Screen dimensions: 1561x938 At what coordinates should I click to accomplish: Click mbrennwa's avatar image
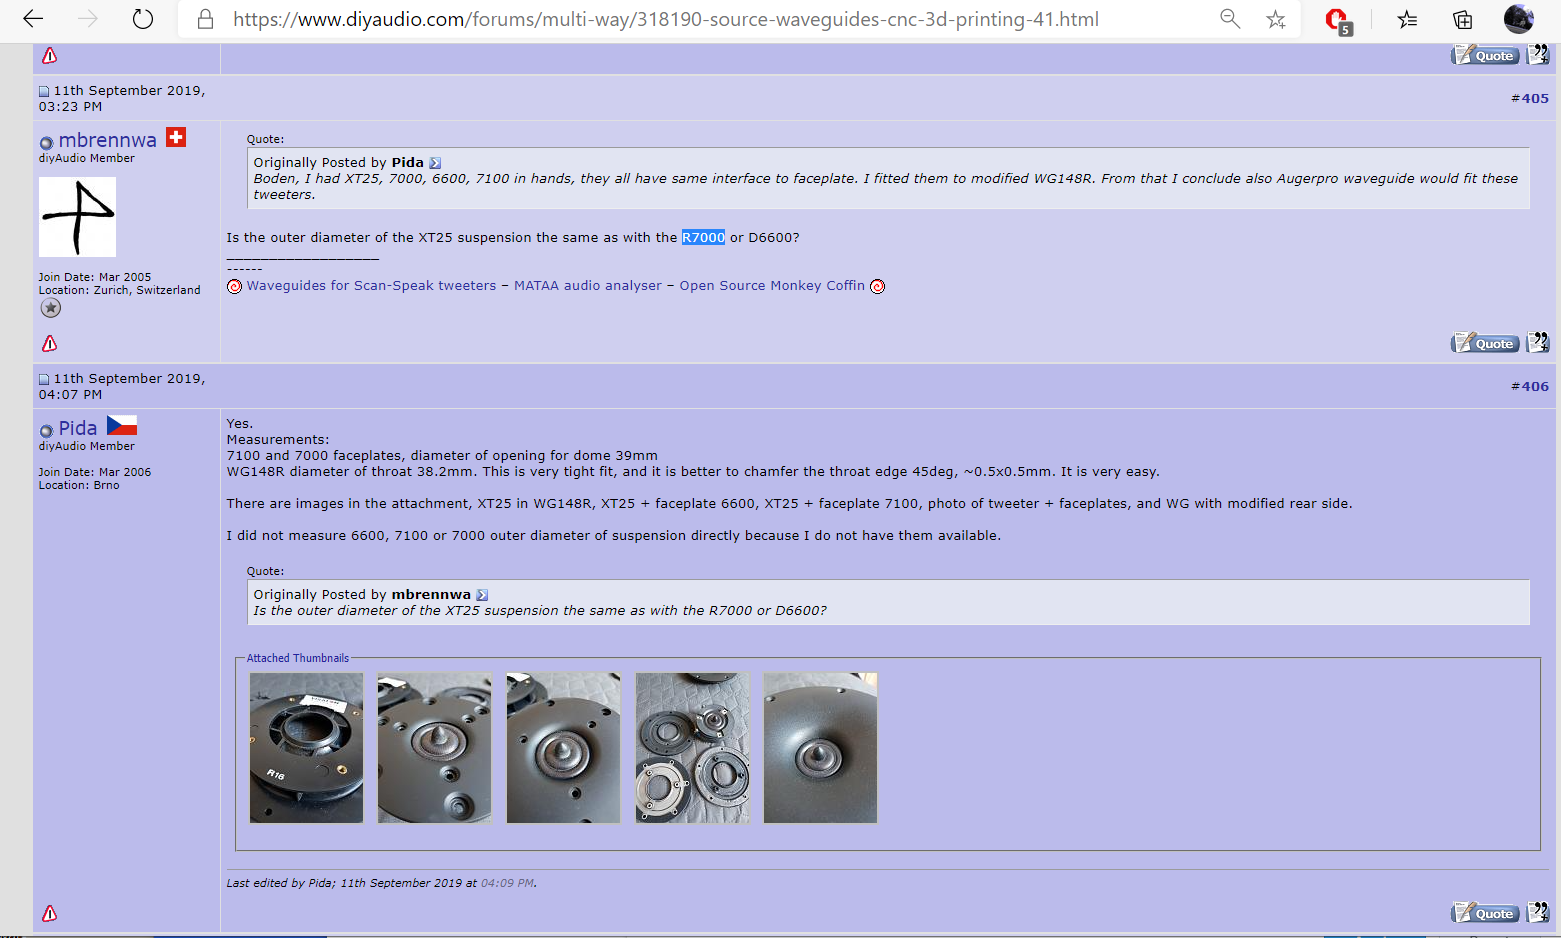click(x=77, y=217)
